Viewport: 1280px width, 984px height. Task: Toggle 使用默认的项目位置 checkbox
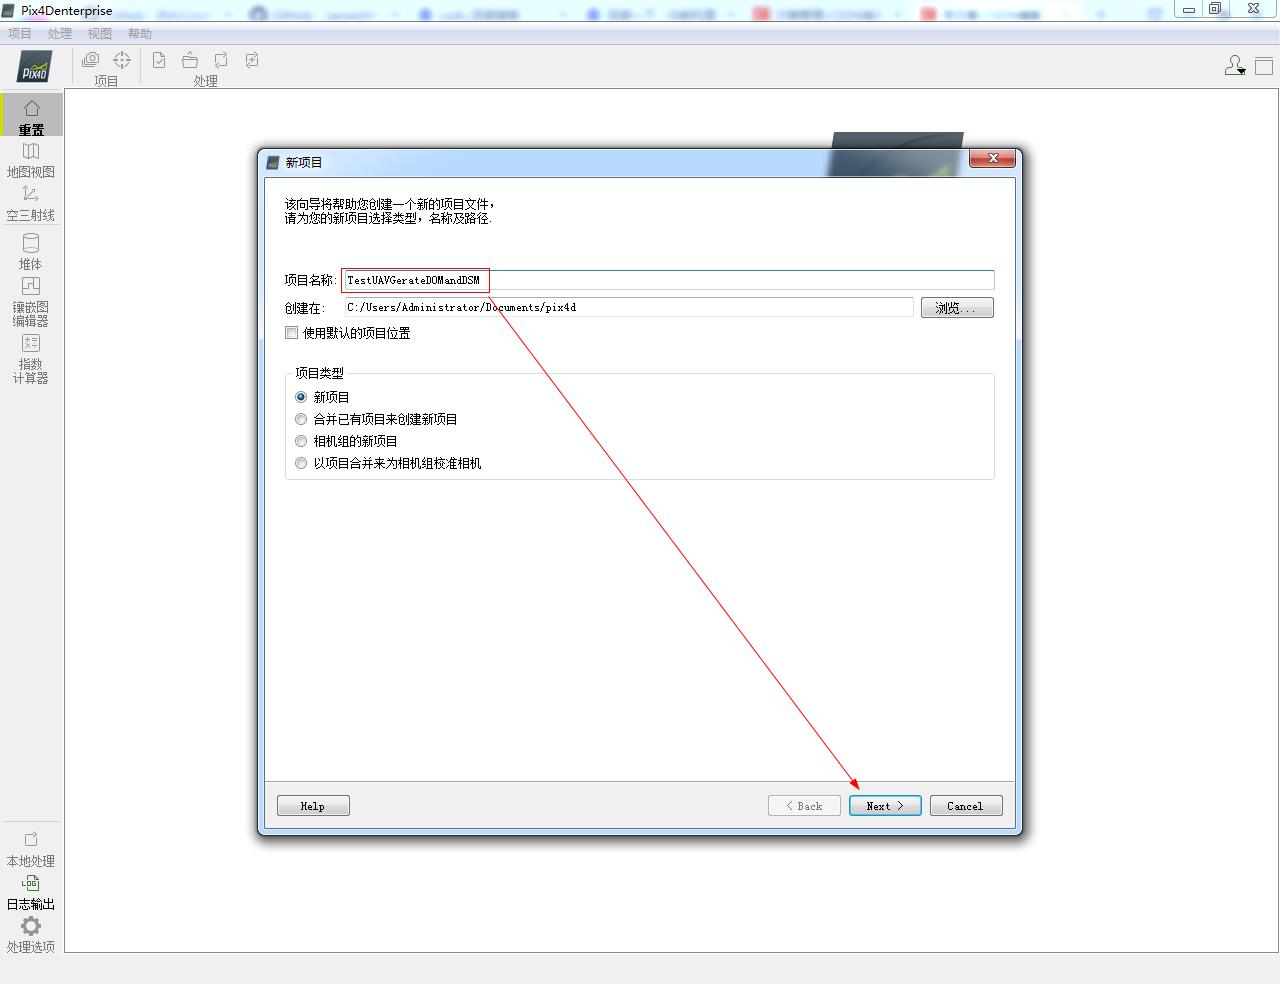[292, 333]
